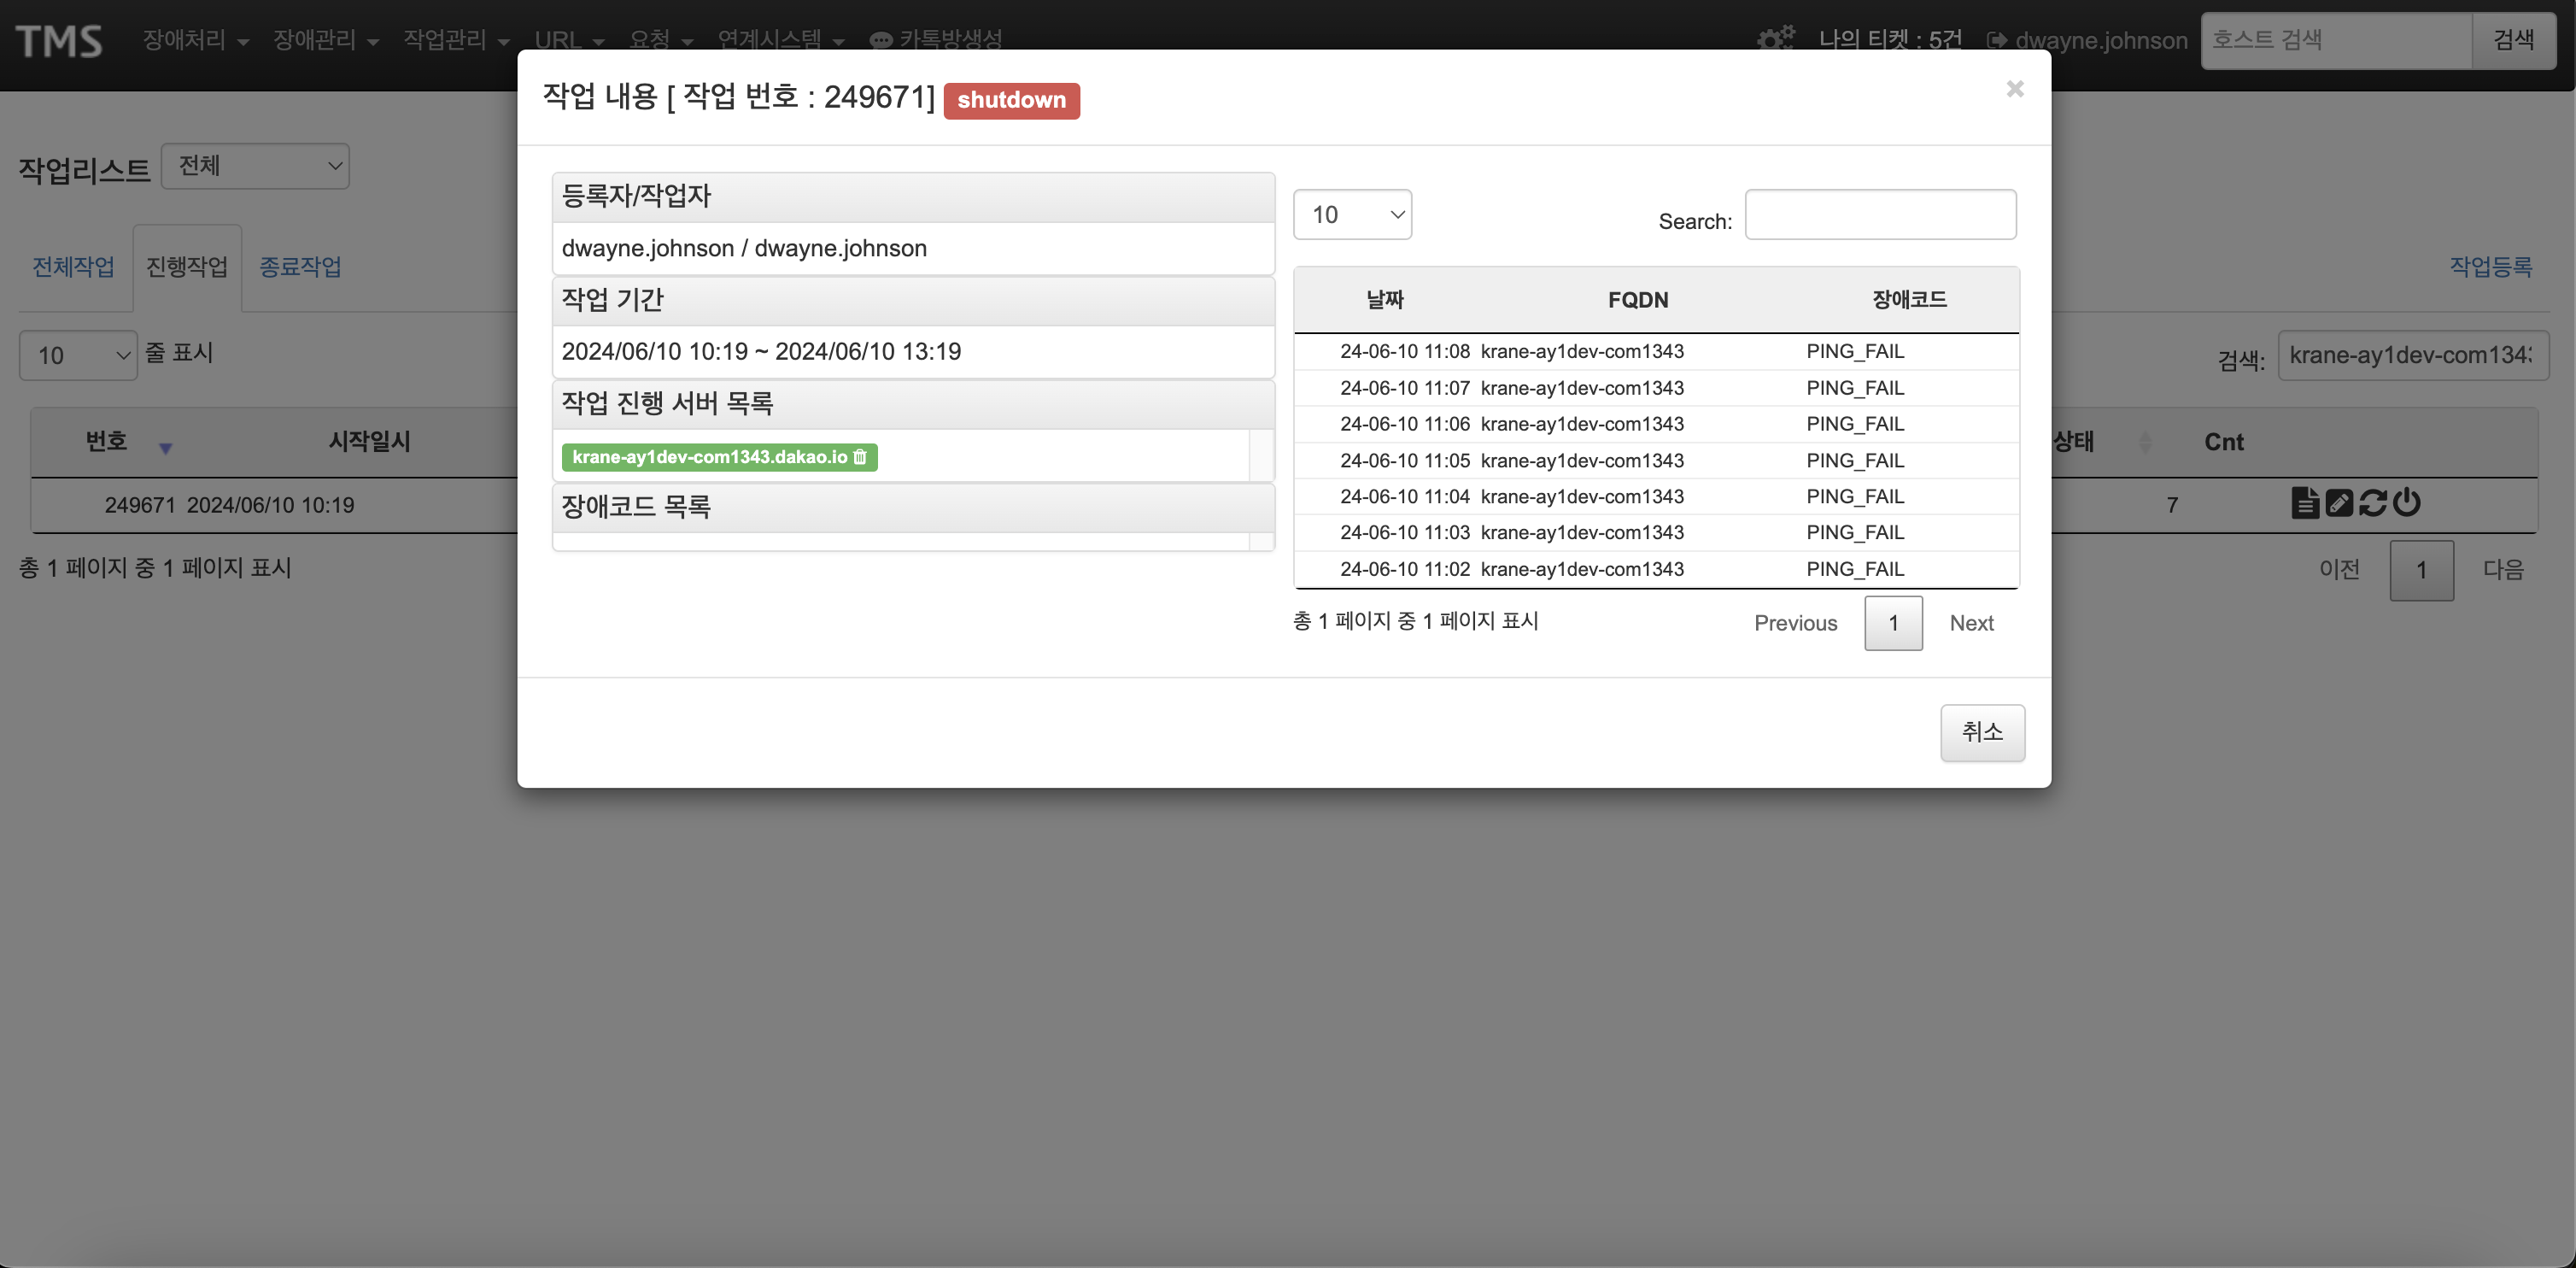Viewport: 2576px width, 1268px height.
Task: Select the 24-06-10 11:04 log row
Action: tap(1656, 497)
